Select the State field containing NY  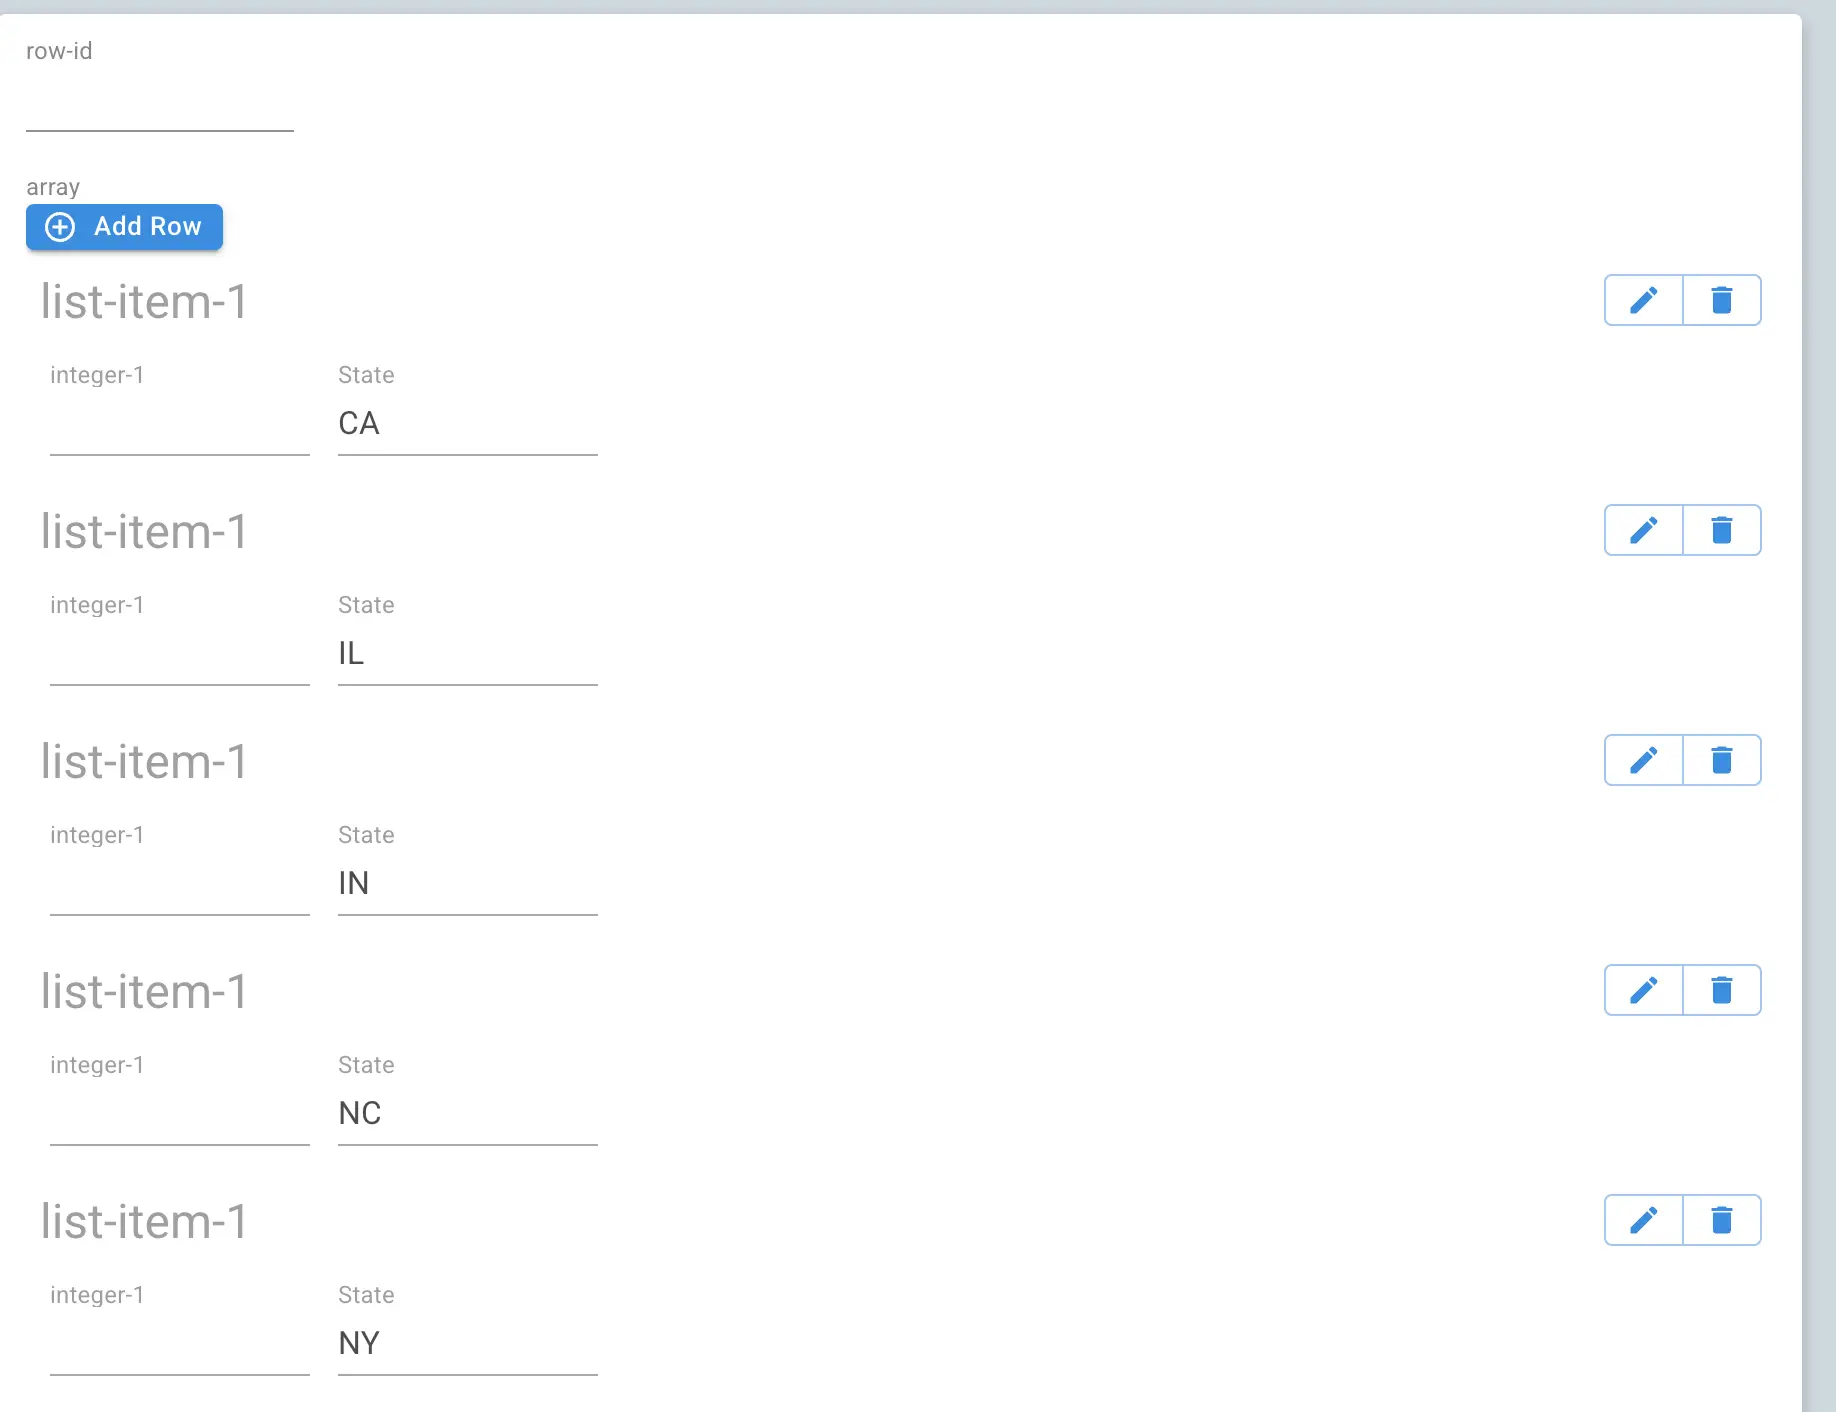[x=466, y=1343]
